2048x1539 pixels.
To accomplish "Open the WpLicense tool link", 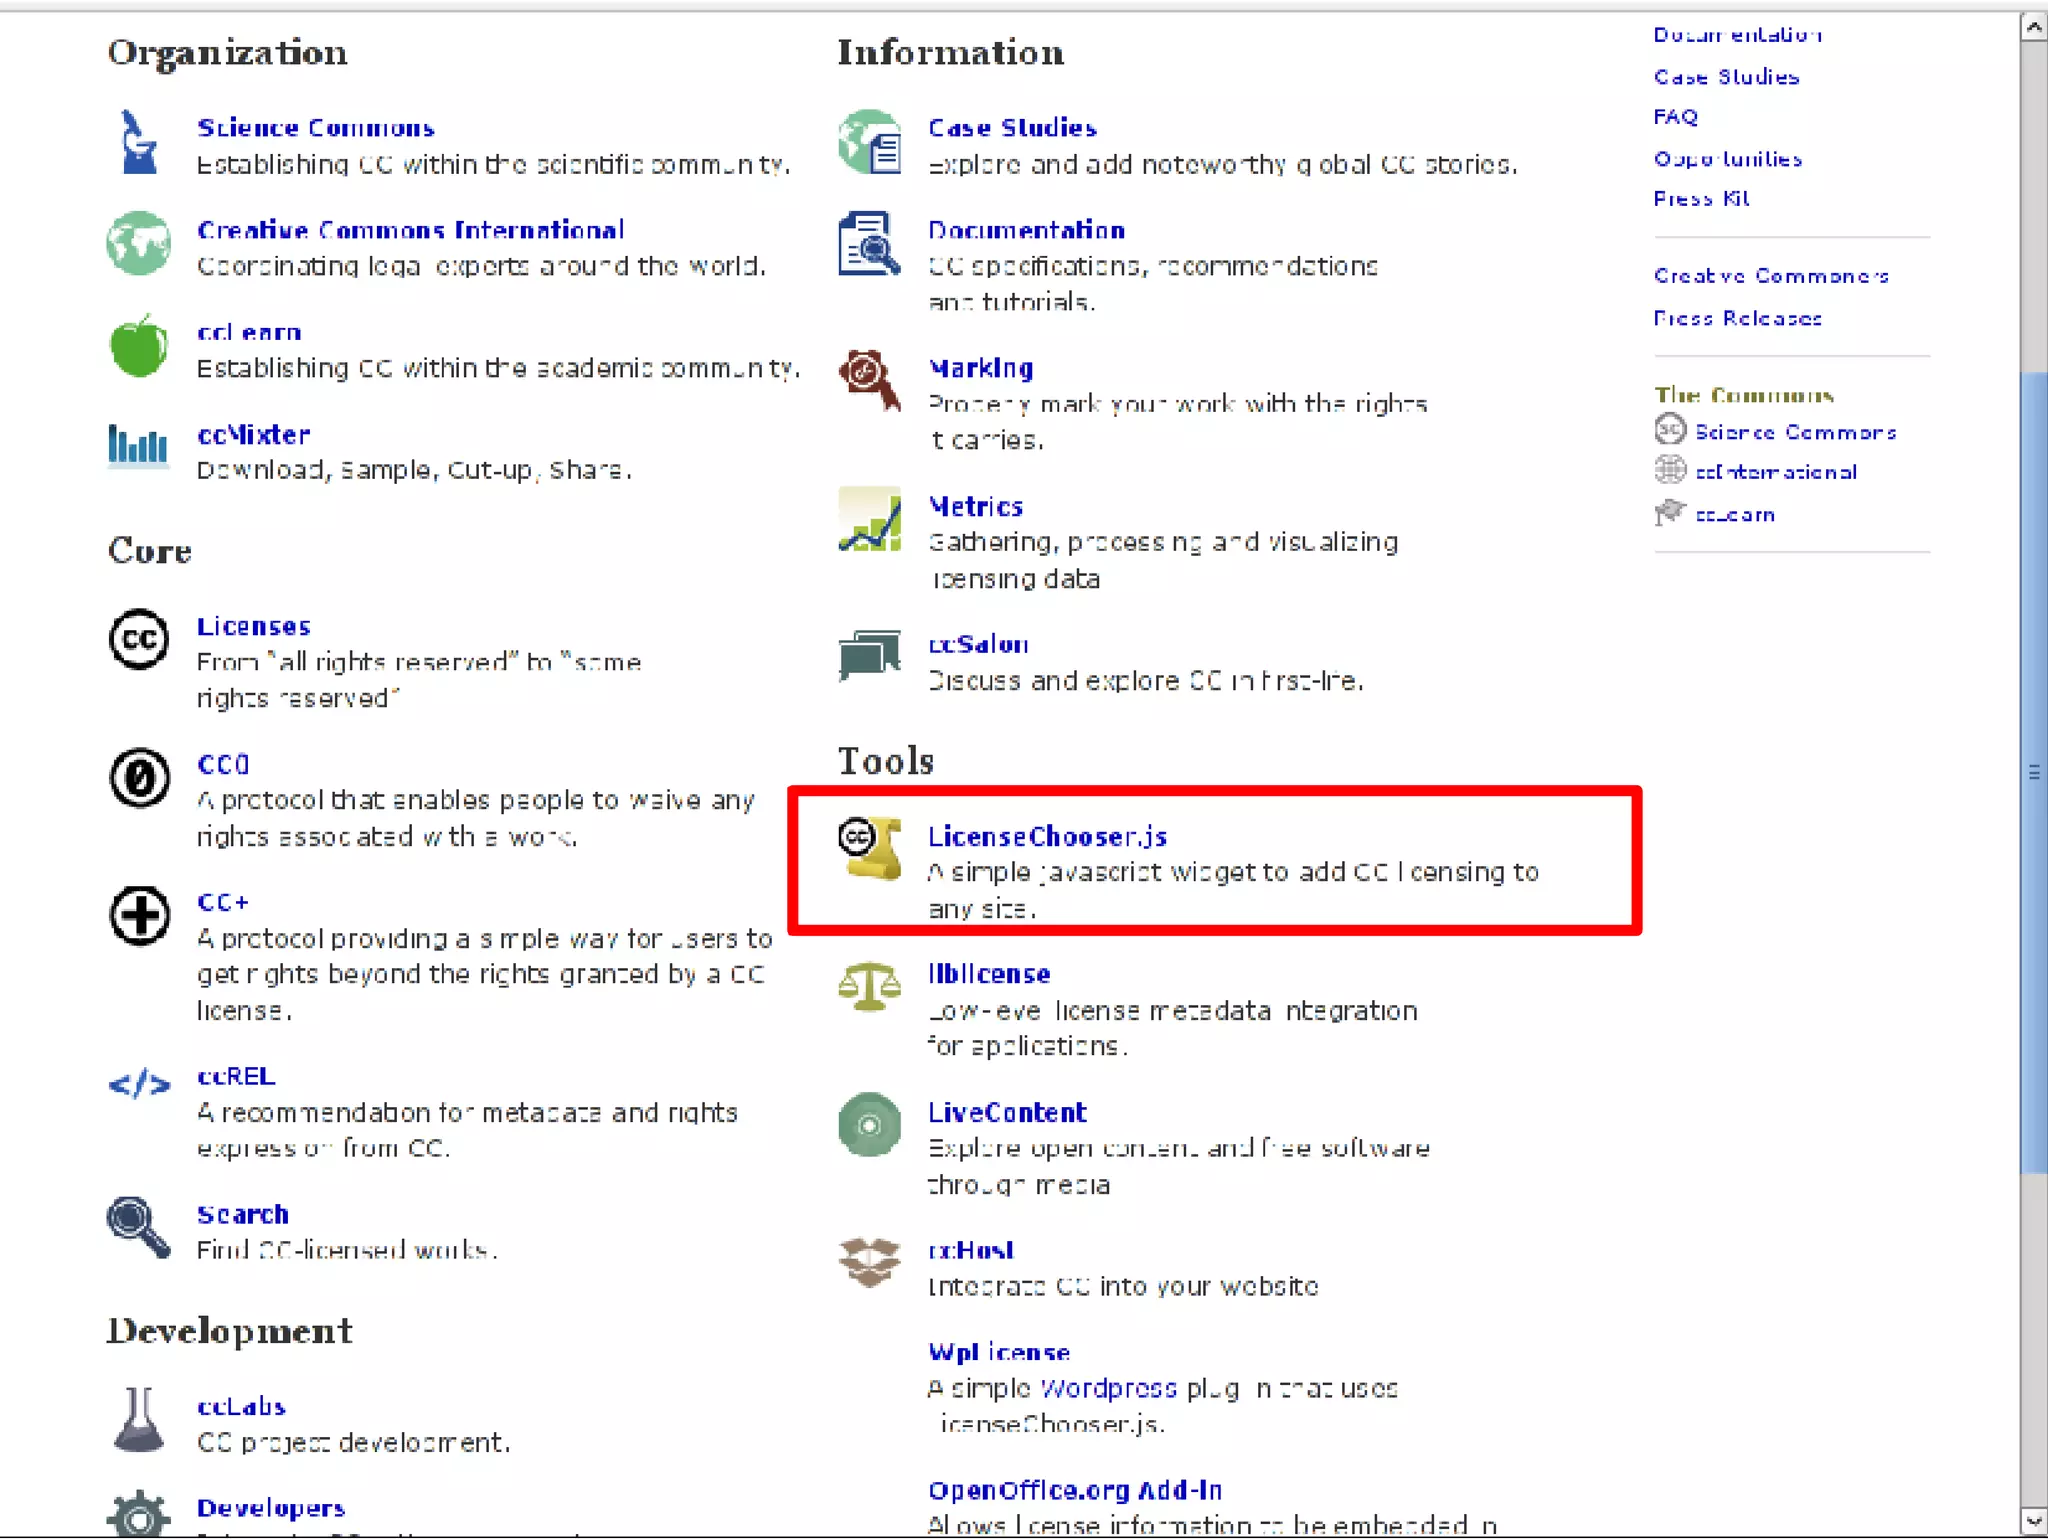I will coord(998,1352).
